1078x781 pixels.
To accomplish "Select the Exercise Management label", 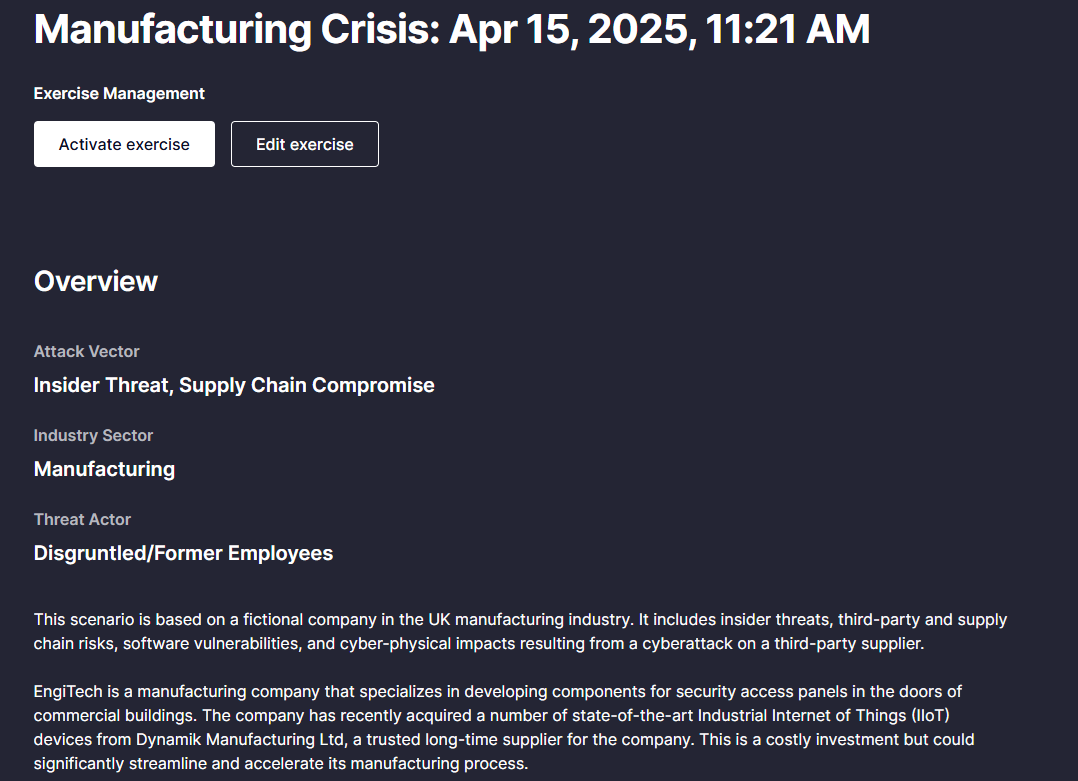I will click(x=119, y=93).
